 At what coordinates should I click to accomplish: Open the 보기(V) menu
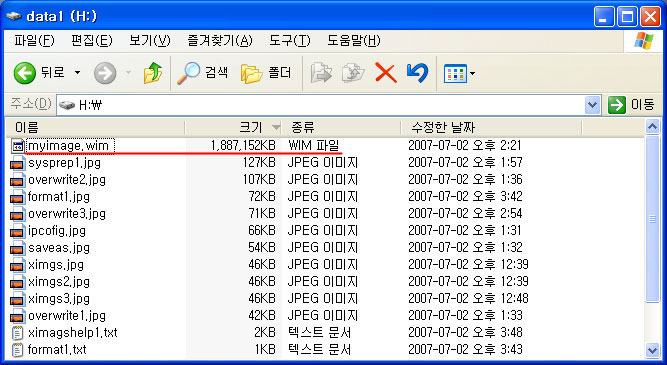[x=150, y=41]
